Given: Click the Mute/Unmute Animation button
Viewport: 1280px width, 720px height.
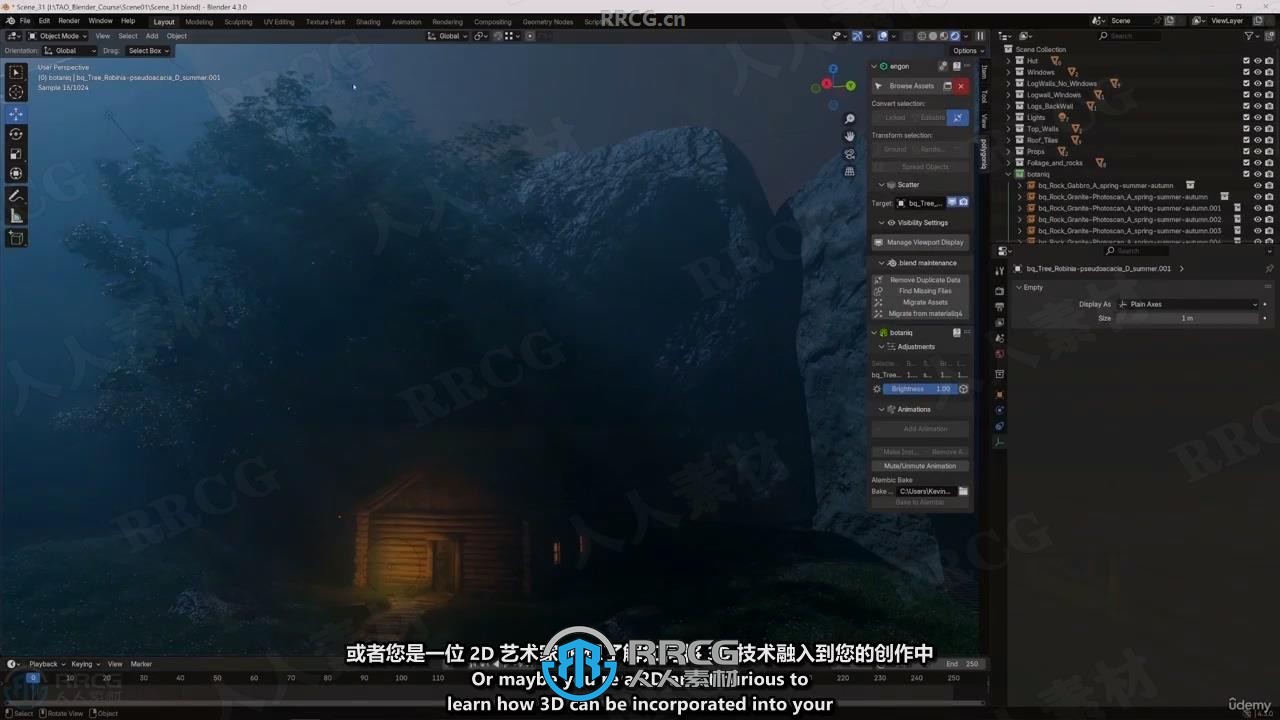Looking at the screenshot, I should [x=920, y=466].
